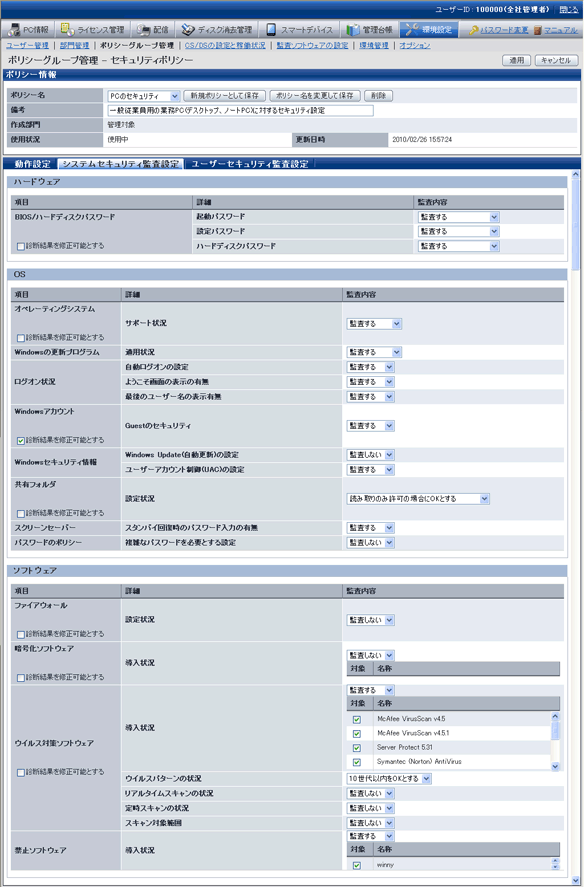Toggle 診断結果を修正可能とする under 共有フォルダ
584x887 pixels.
(x=21, y=514)
